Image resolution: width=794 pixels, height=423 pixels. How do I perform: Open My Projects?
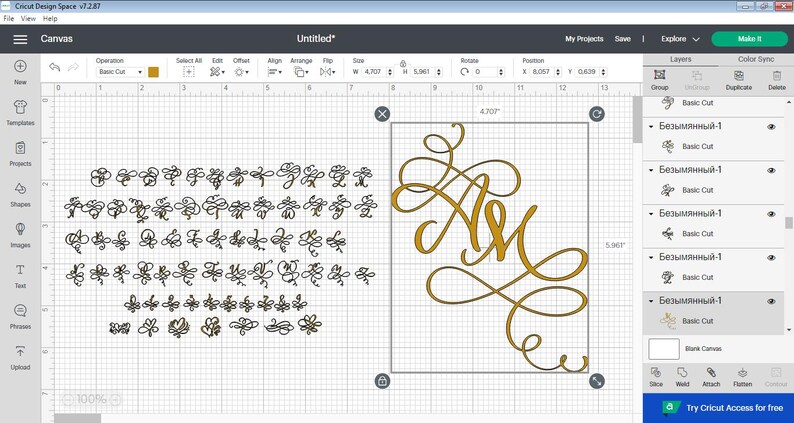coord(584,39)
